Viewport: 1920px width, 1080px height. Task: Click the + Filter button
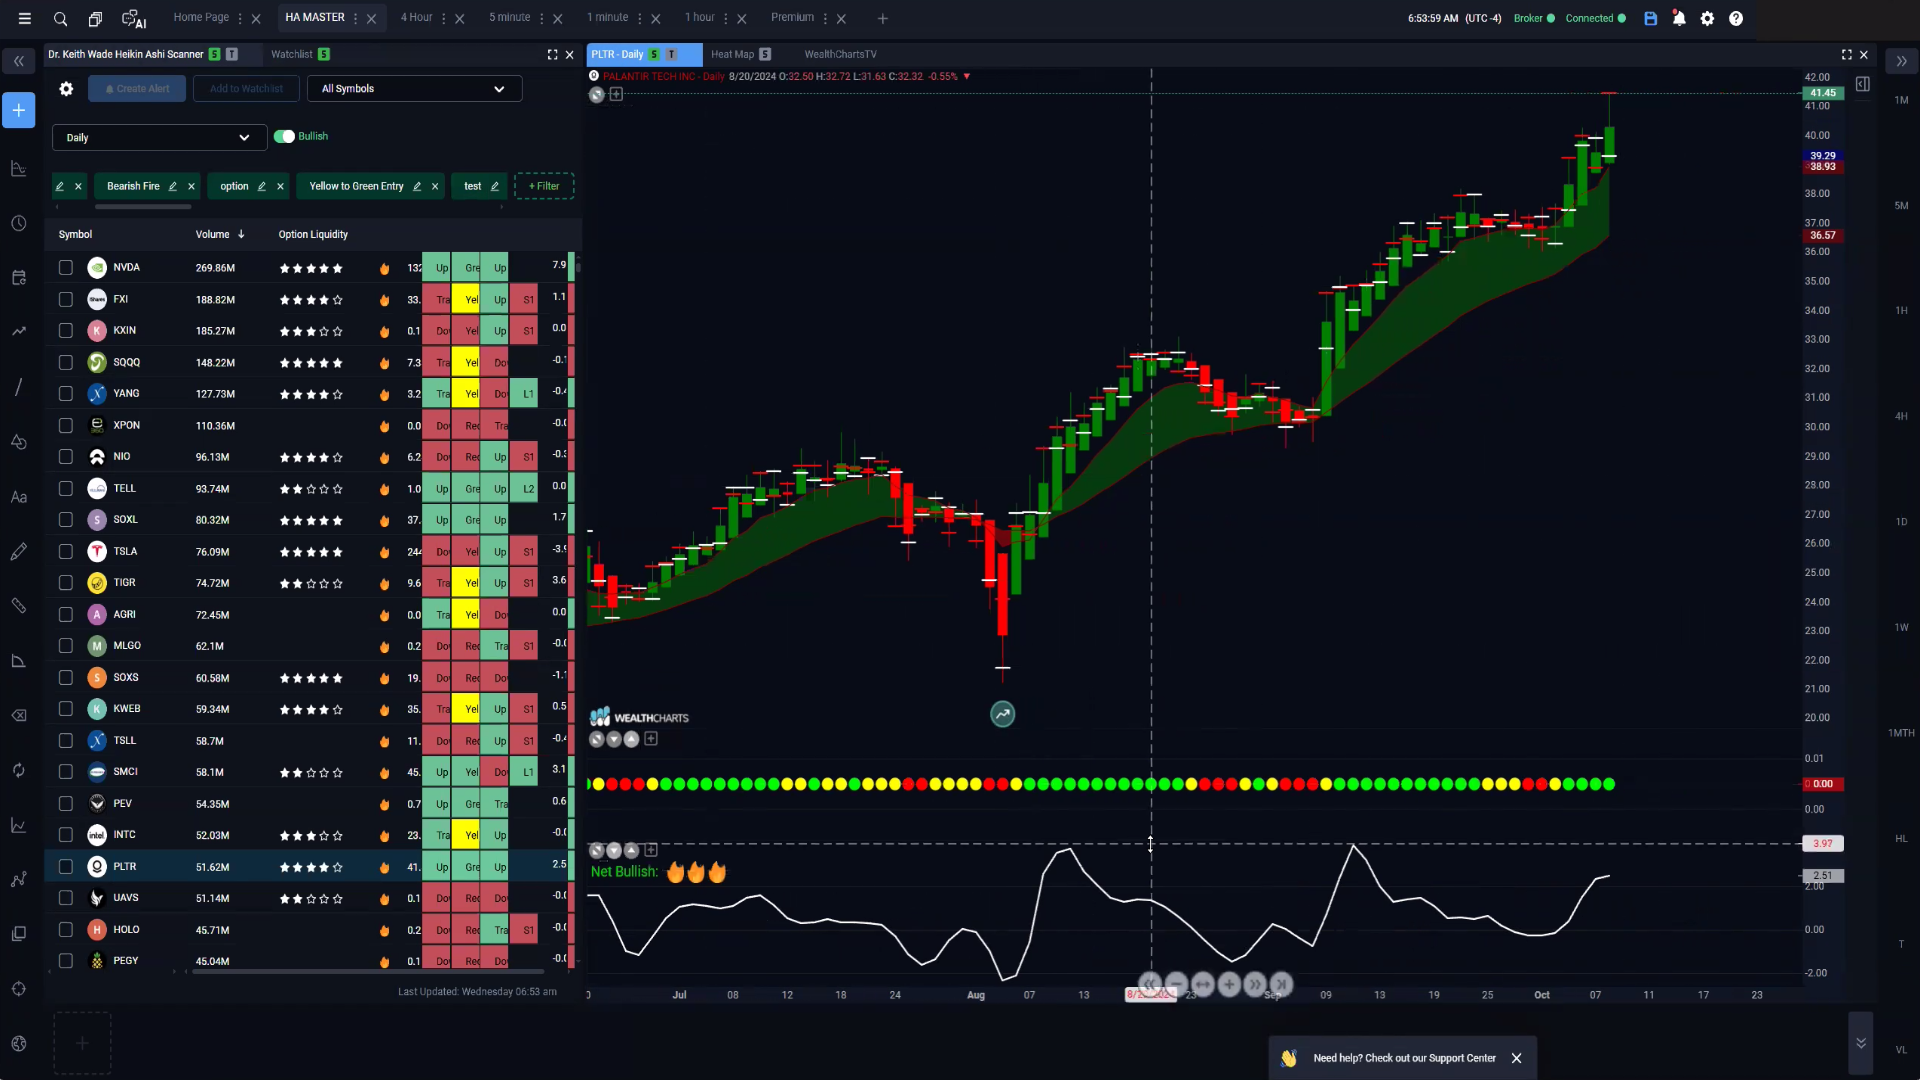(x=544, y=186)
